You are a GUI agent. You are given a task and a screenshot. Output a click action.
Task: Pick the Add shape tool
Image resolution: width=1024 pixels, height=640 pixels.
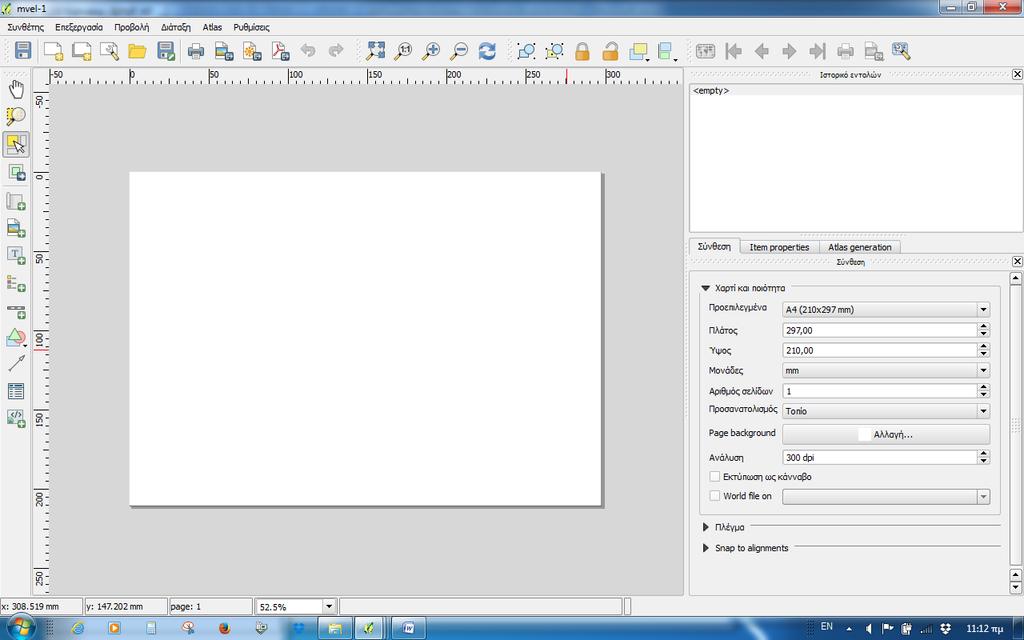(16, 338)
